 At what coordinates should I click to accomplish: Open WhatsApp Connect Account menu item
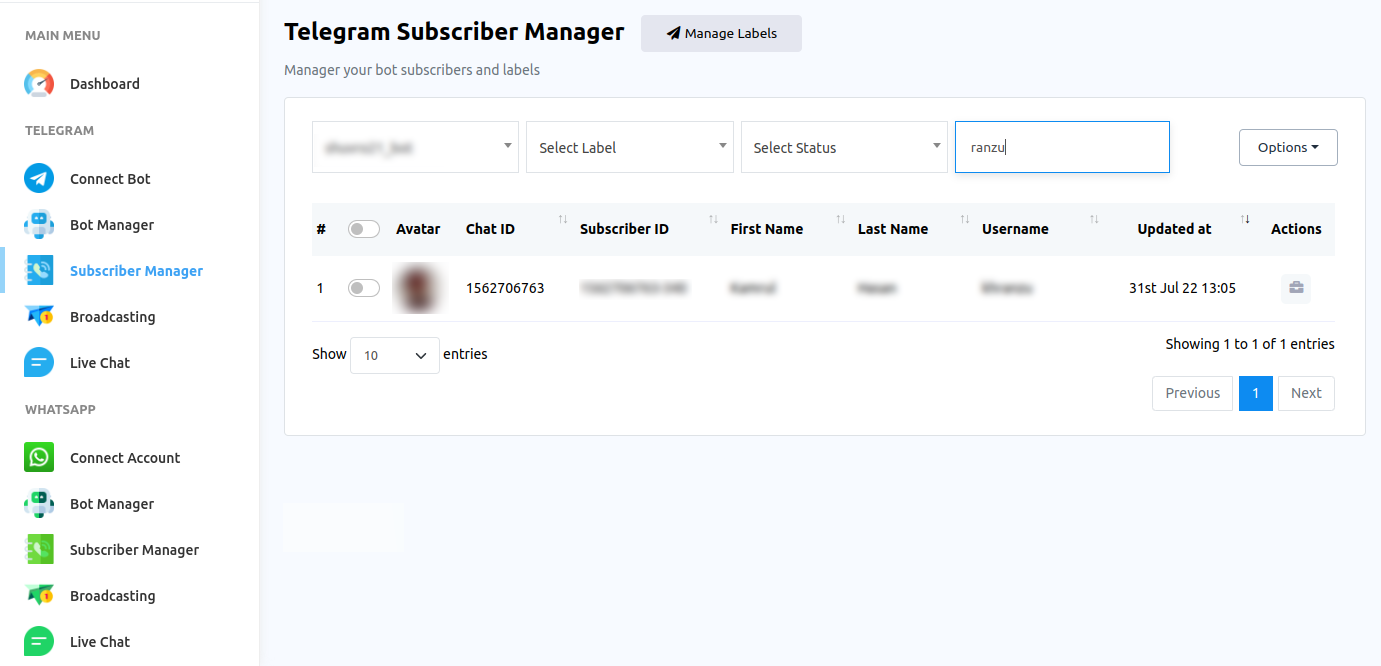[125, 458]
